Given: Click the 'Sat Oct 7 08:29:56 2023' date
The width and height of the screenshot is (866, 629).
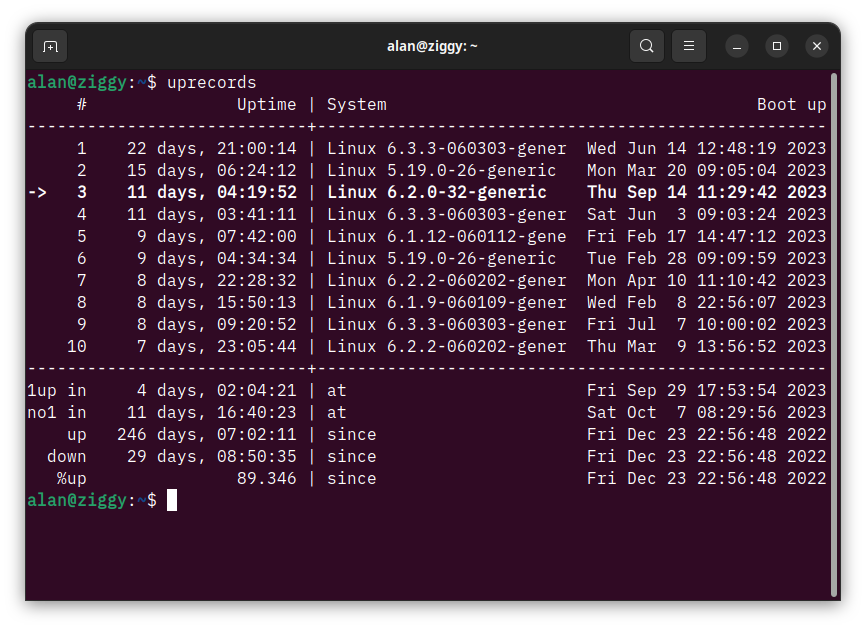Looking at the screenshot, I should point(706,412).
